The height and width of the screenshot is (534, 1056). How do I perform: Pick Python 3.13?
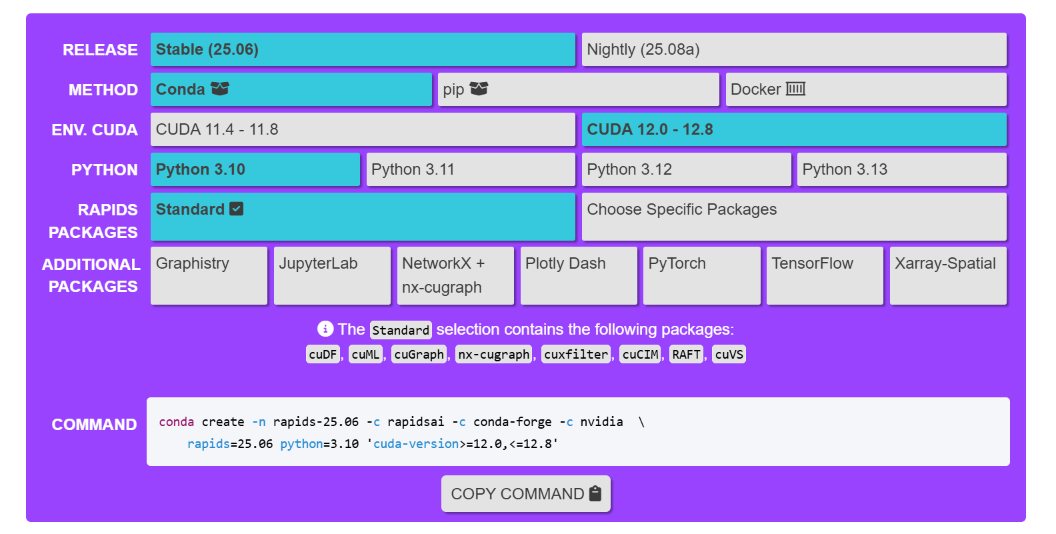coord(902,170)
